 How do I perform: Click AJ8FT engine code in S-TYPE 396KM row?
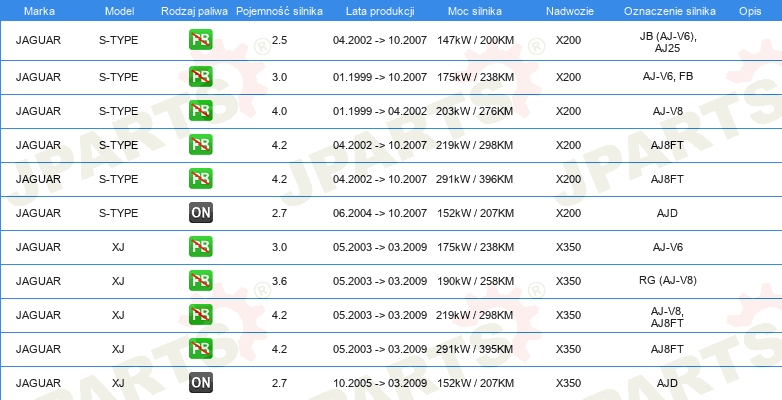667,179
